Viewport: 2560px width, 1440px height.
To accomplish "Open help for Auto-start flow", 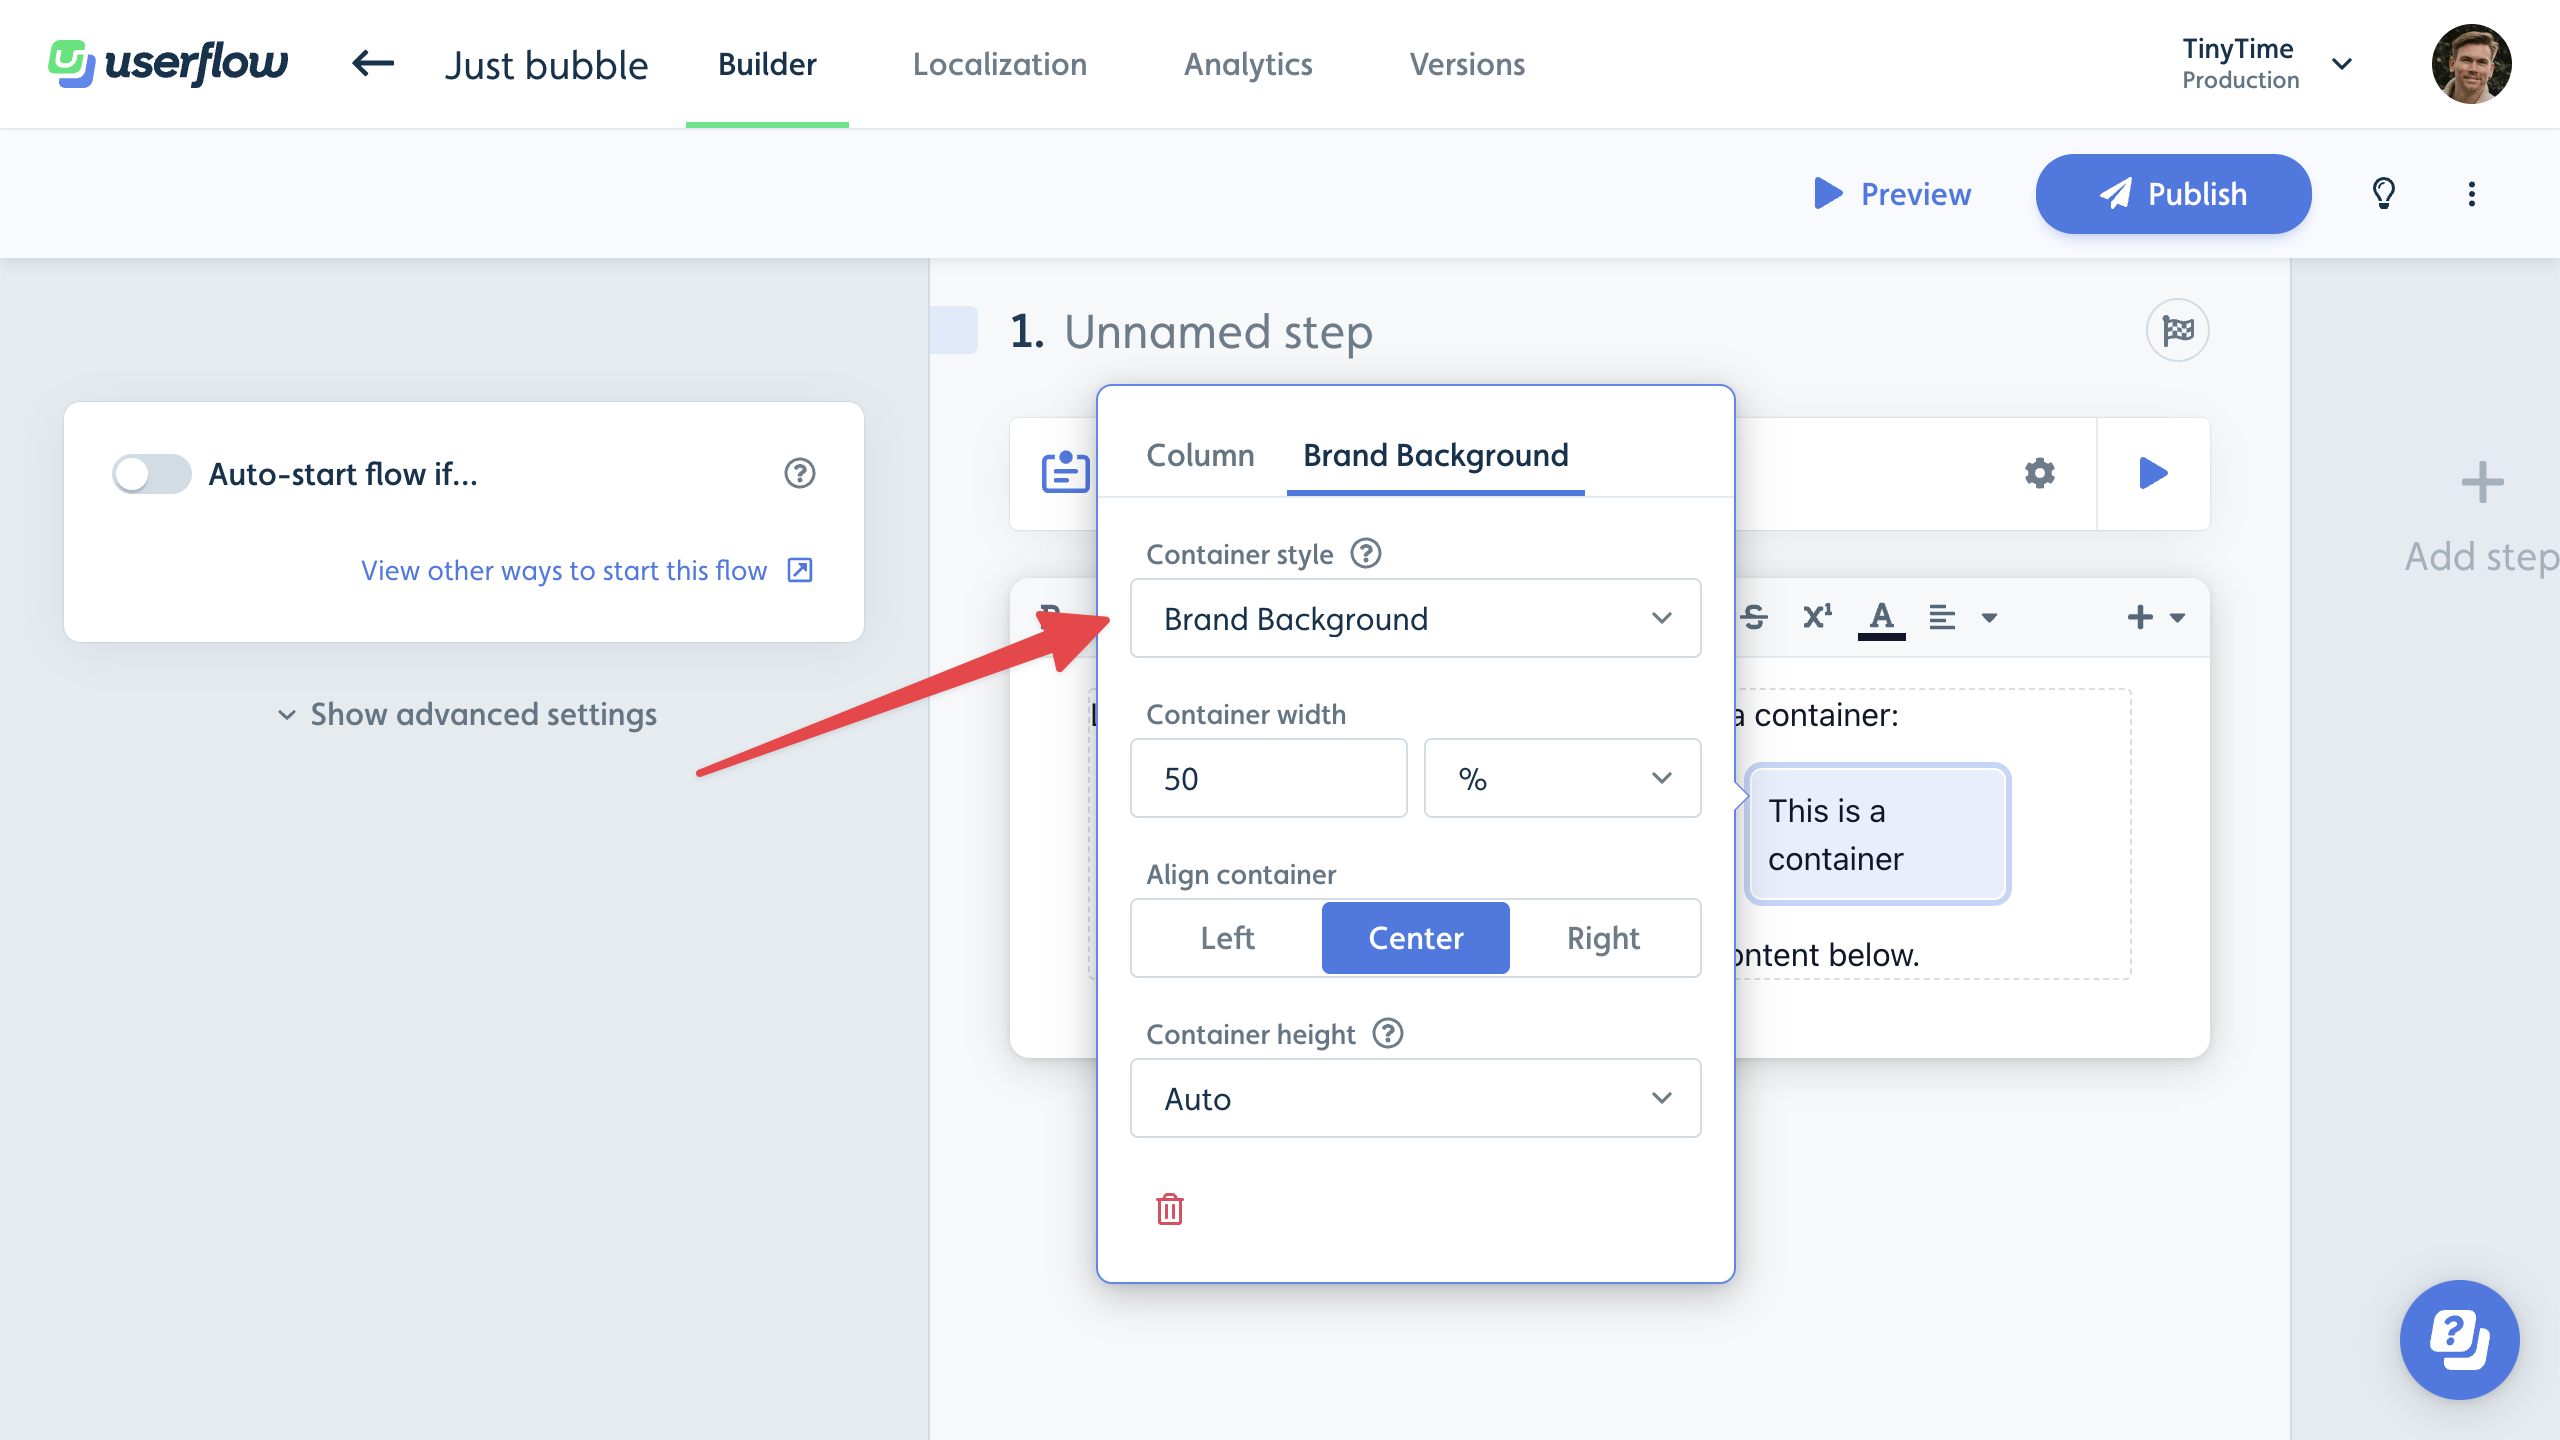I will 799,473.
